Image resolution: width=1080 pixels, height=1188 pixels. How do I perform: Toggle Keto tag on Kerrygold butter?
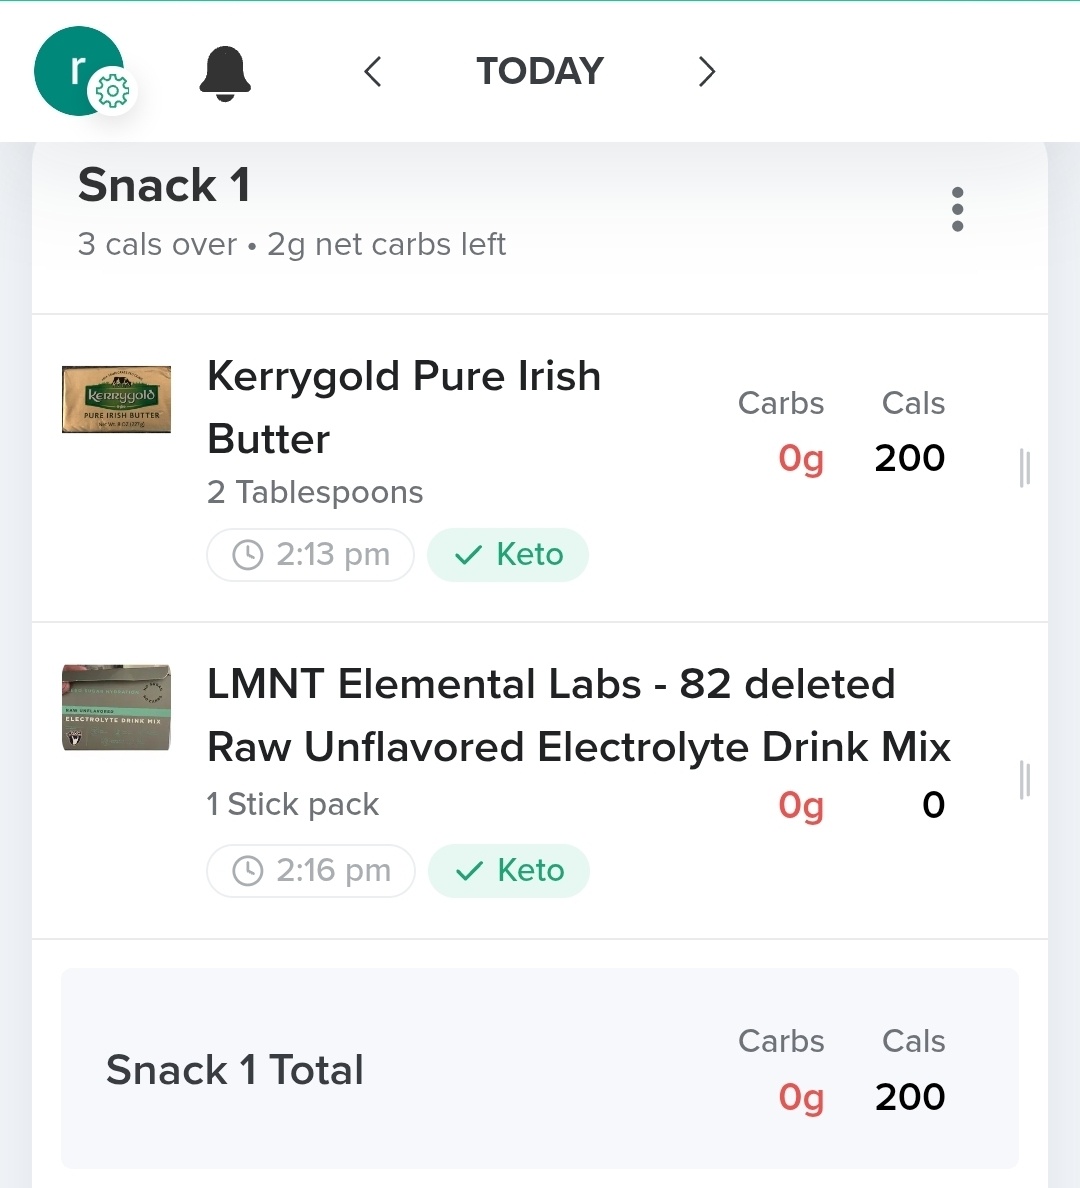[x=508, y=555]
